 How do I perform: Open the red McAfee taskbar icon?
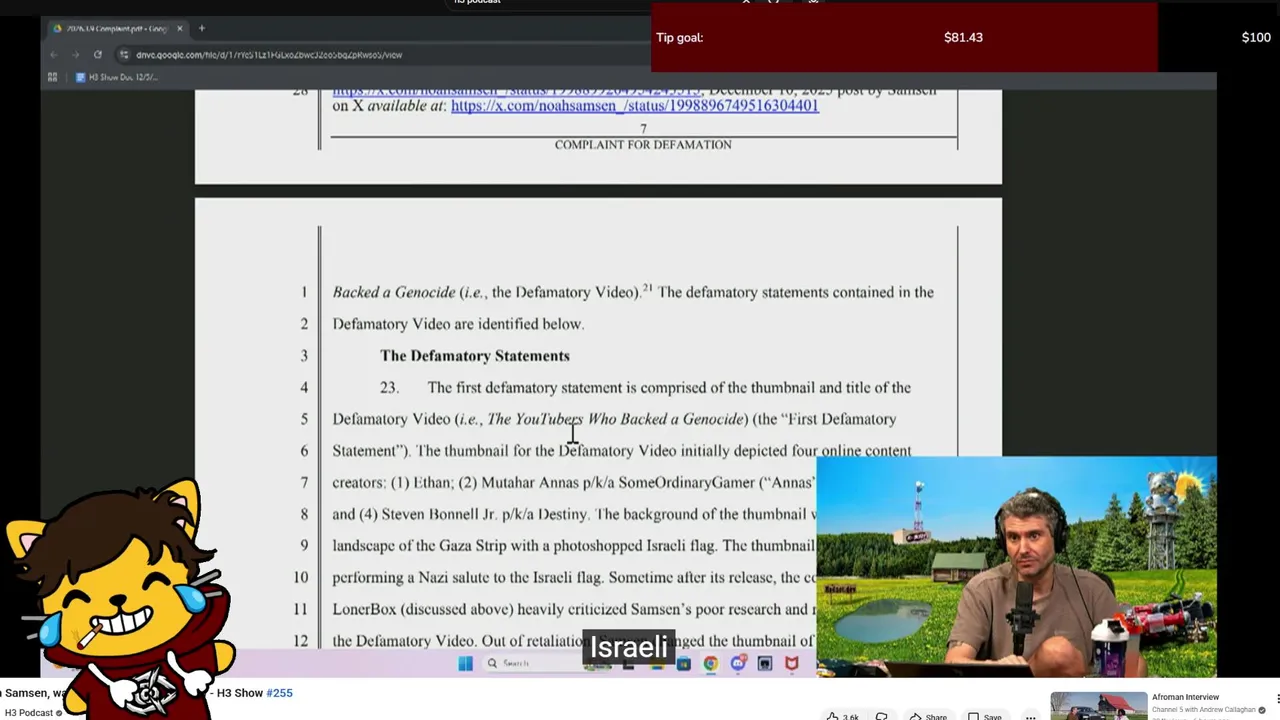(792, 663)
